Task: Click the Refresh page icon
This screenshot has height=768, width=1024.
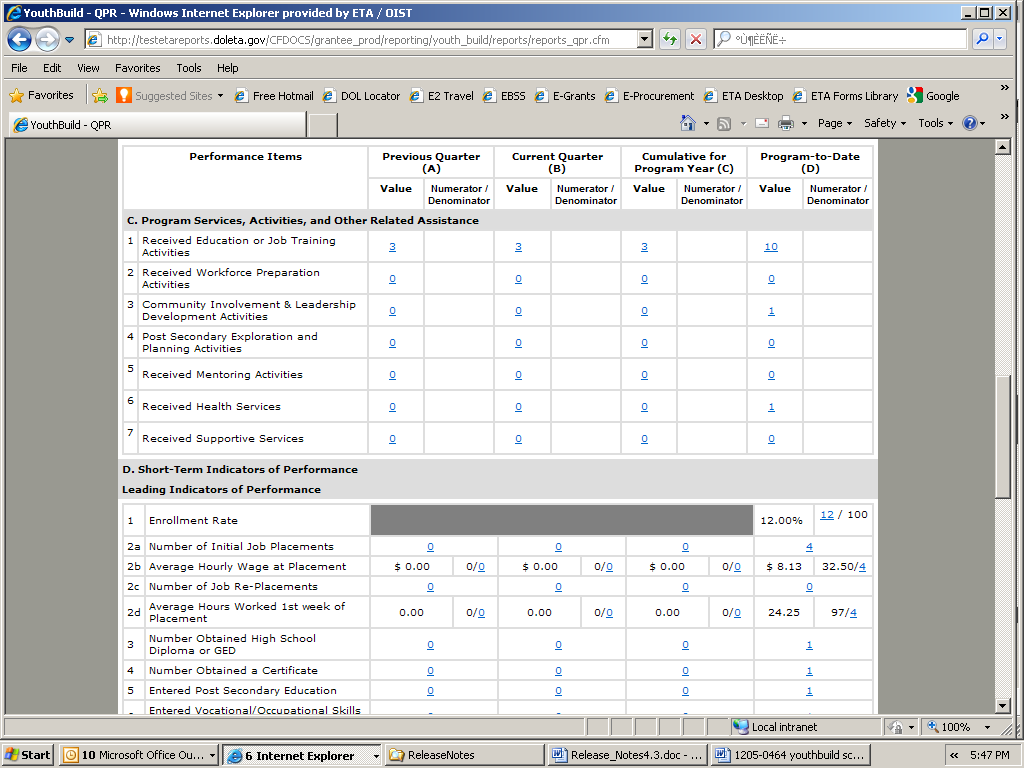Action: 669,40
